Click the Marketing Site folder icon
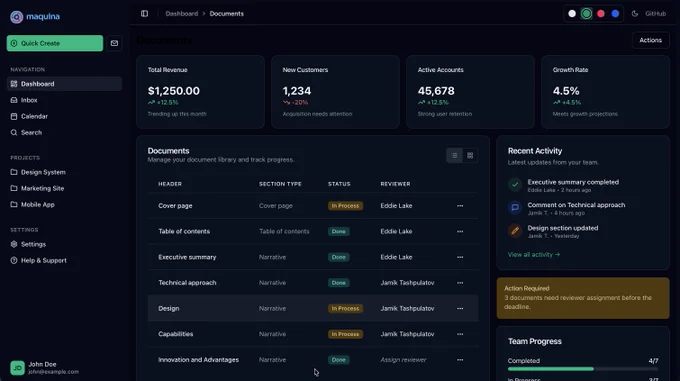The width and height of the screenshot is (680, 381). (14, 188)
